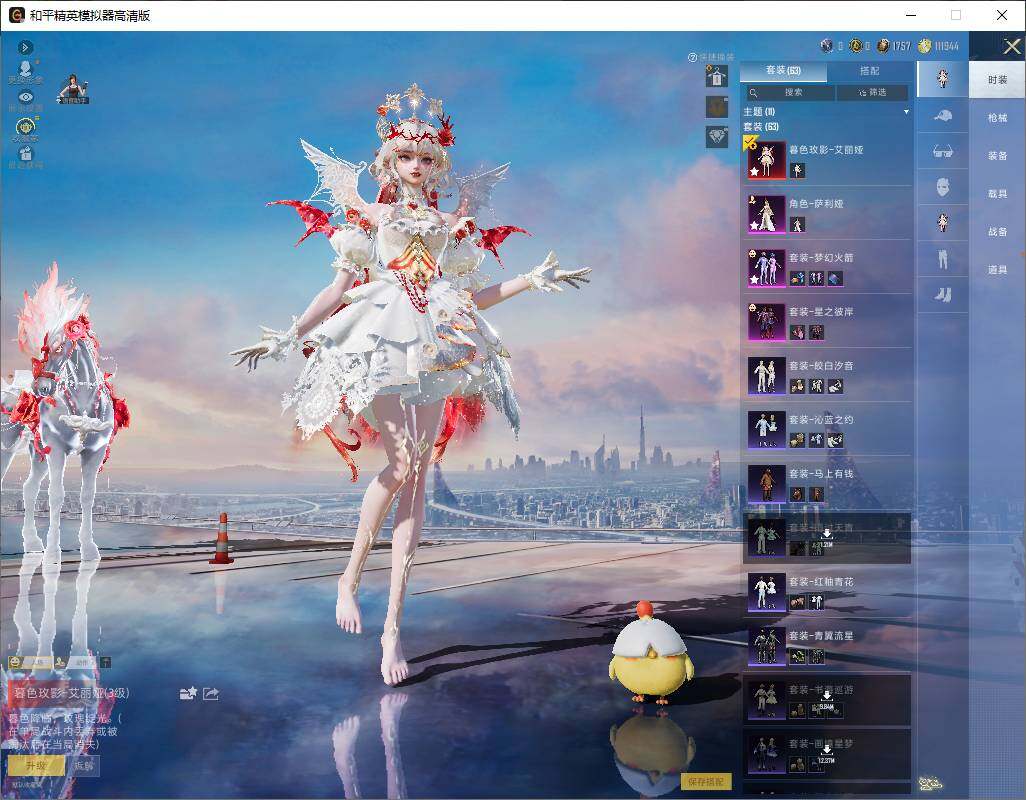This screenshot has width=1026, height=800.
Task: Select the 套装-红釉青花 outfit entry
Action: 827,591
